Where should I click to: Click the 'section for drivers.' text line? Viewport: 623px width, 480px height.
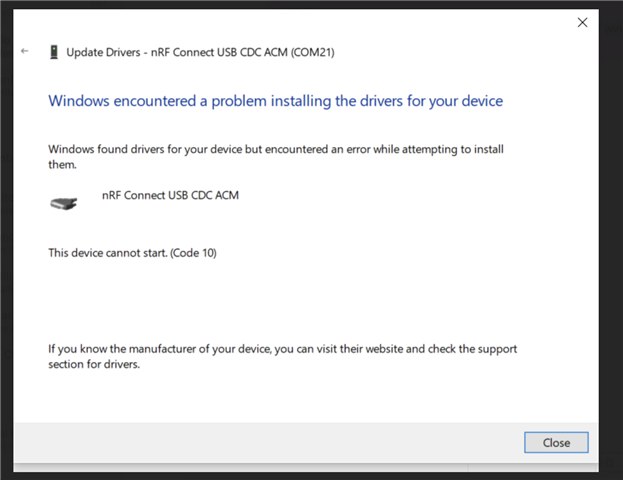click(94, 364)
